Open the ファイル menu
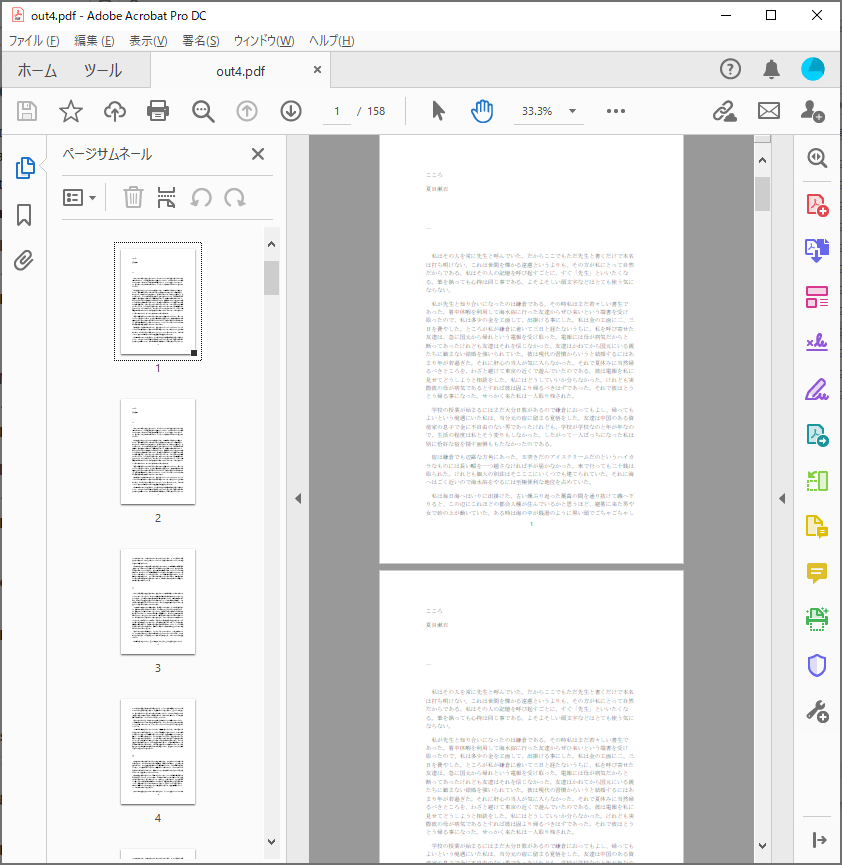 [34, 41]
